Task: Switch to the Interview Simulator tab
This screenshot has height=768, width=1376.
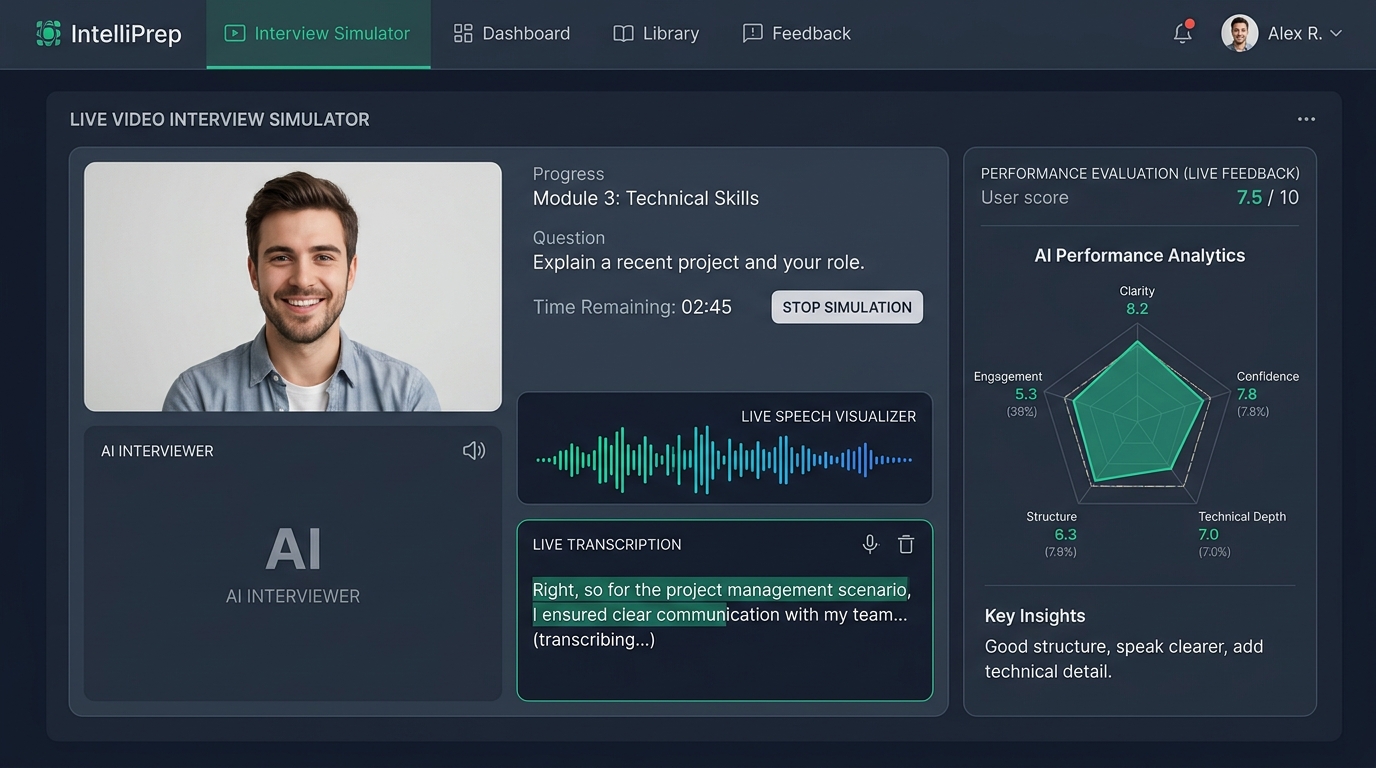Action: click(318, 33)
